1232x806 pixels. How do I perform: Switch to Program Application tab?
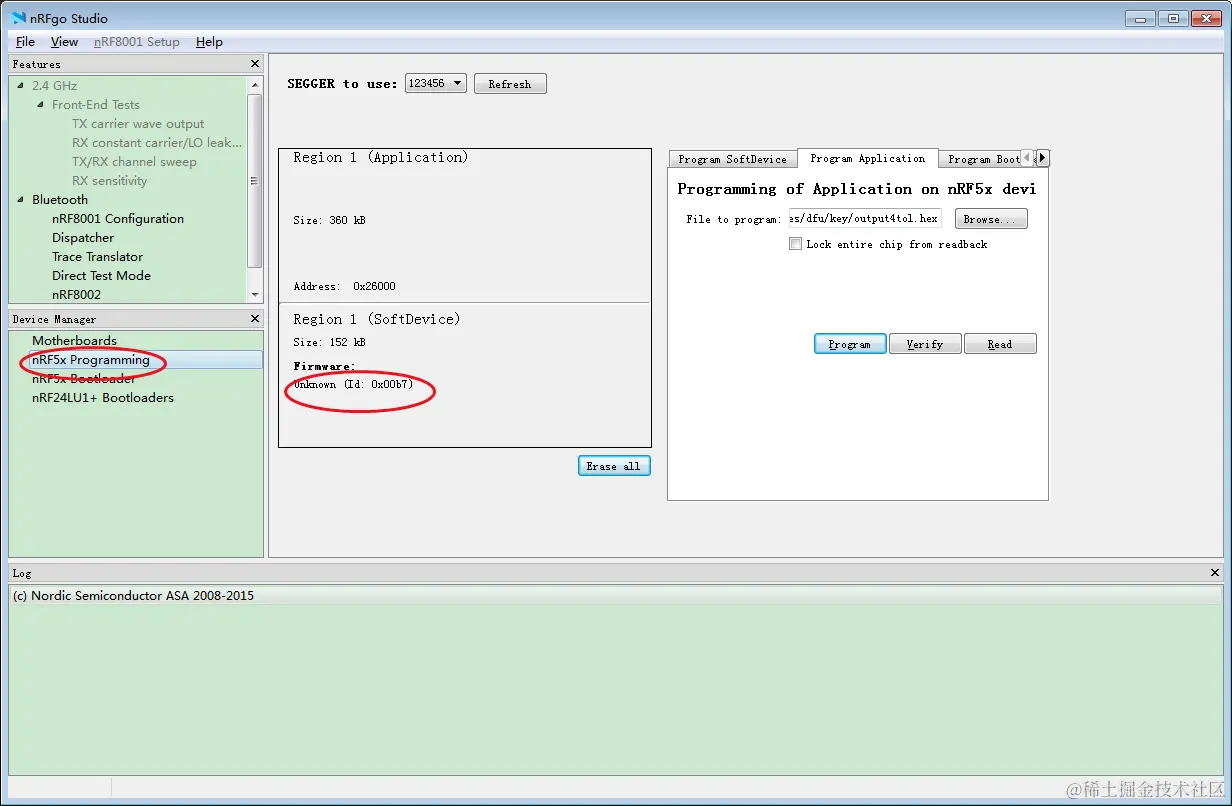point(867,158)
